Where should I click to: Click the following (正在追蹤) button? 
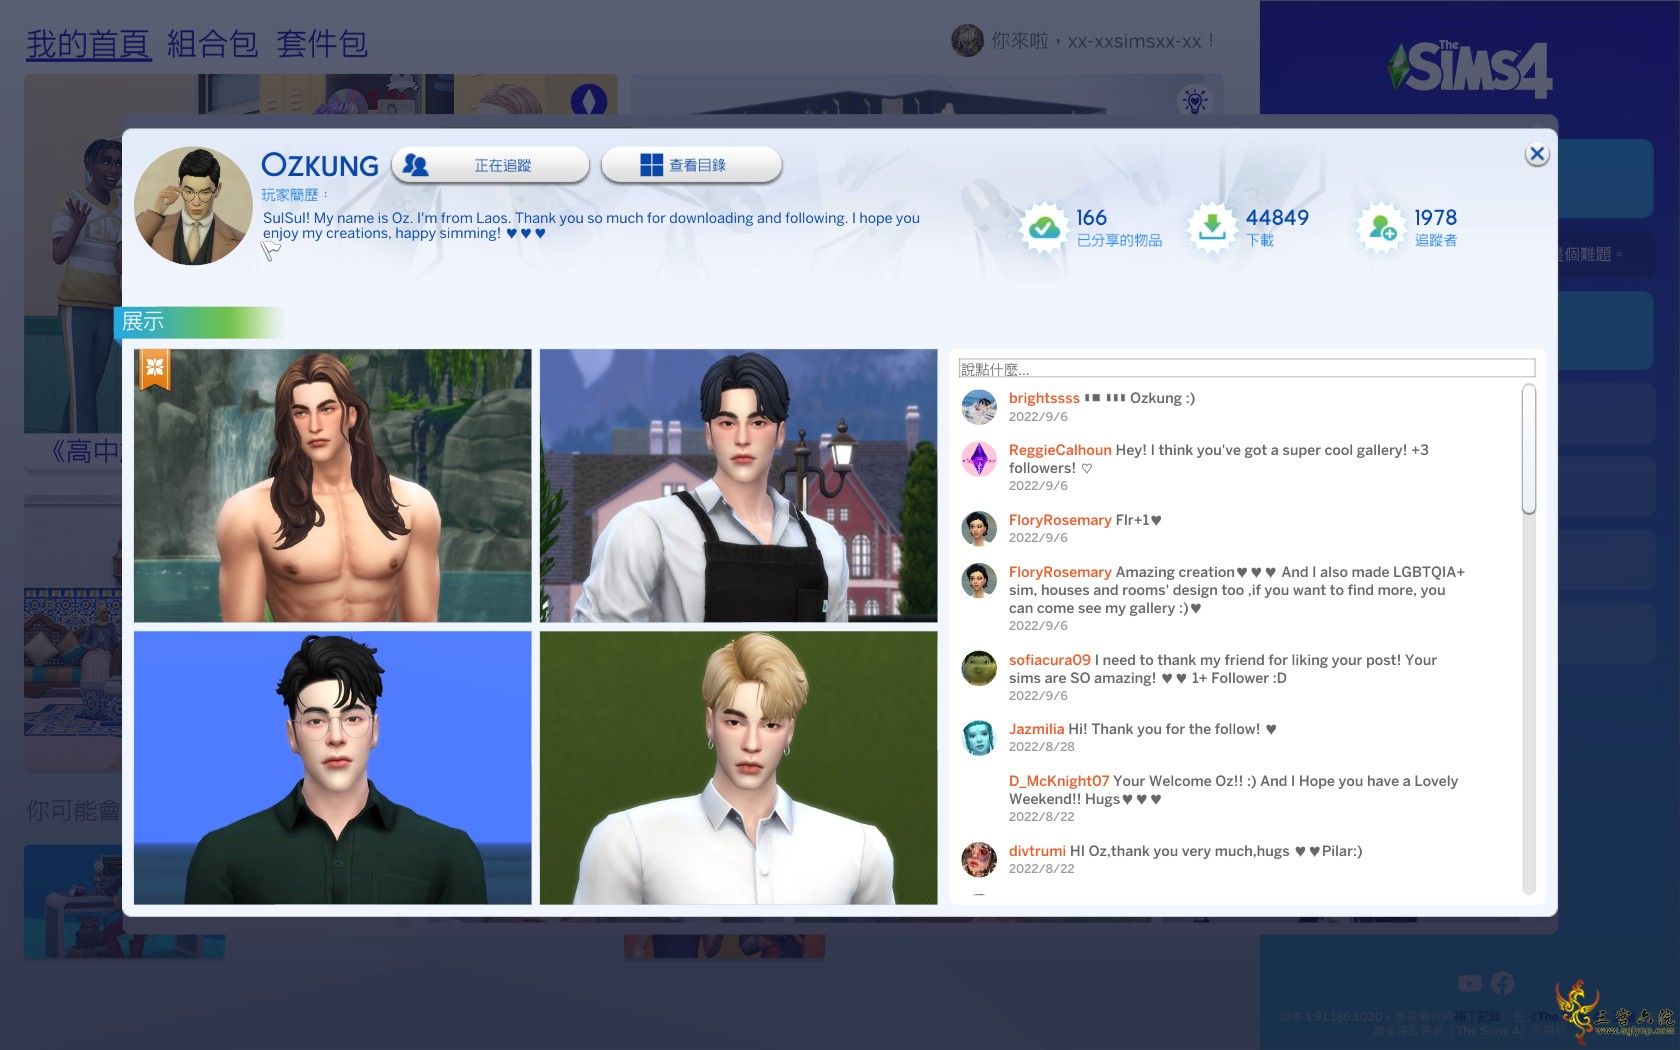[x=490, y=165]
